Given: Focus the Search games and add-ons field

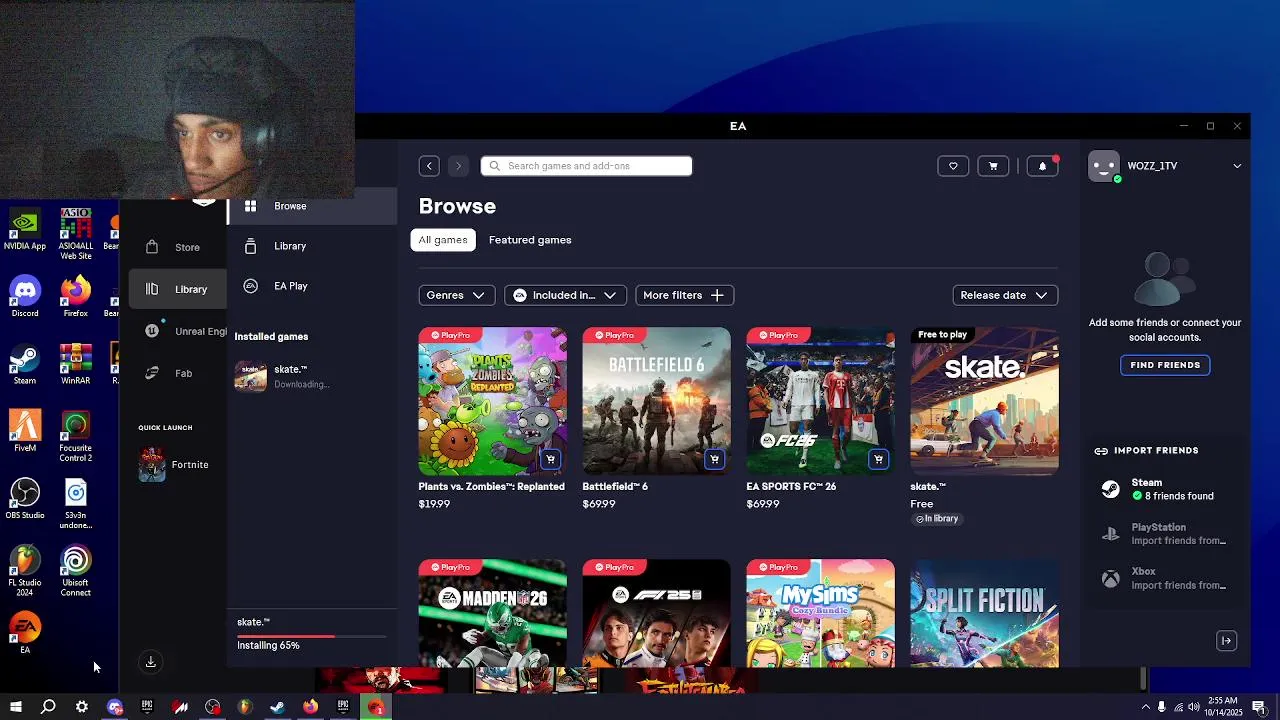Looking at the screenshot, I should pyautogui.click(x=586, y=166).
